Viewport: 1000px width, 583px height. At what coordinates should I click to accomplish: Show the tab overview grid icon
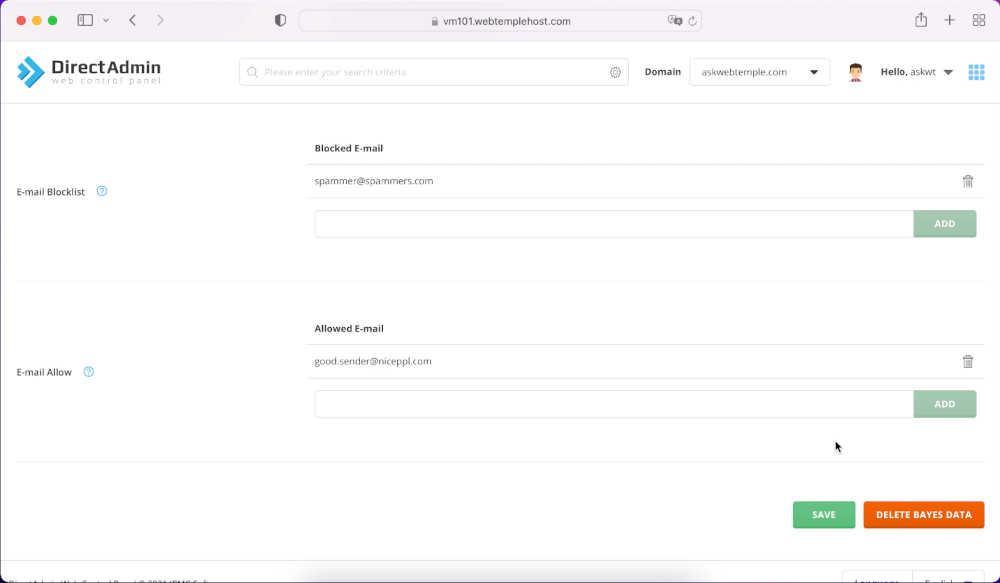[x=979, y=20]
